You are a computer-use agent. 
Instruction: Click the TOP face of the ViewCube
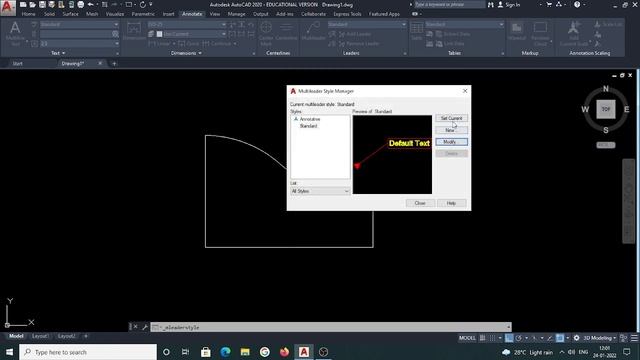point(606,109)
